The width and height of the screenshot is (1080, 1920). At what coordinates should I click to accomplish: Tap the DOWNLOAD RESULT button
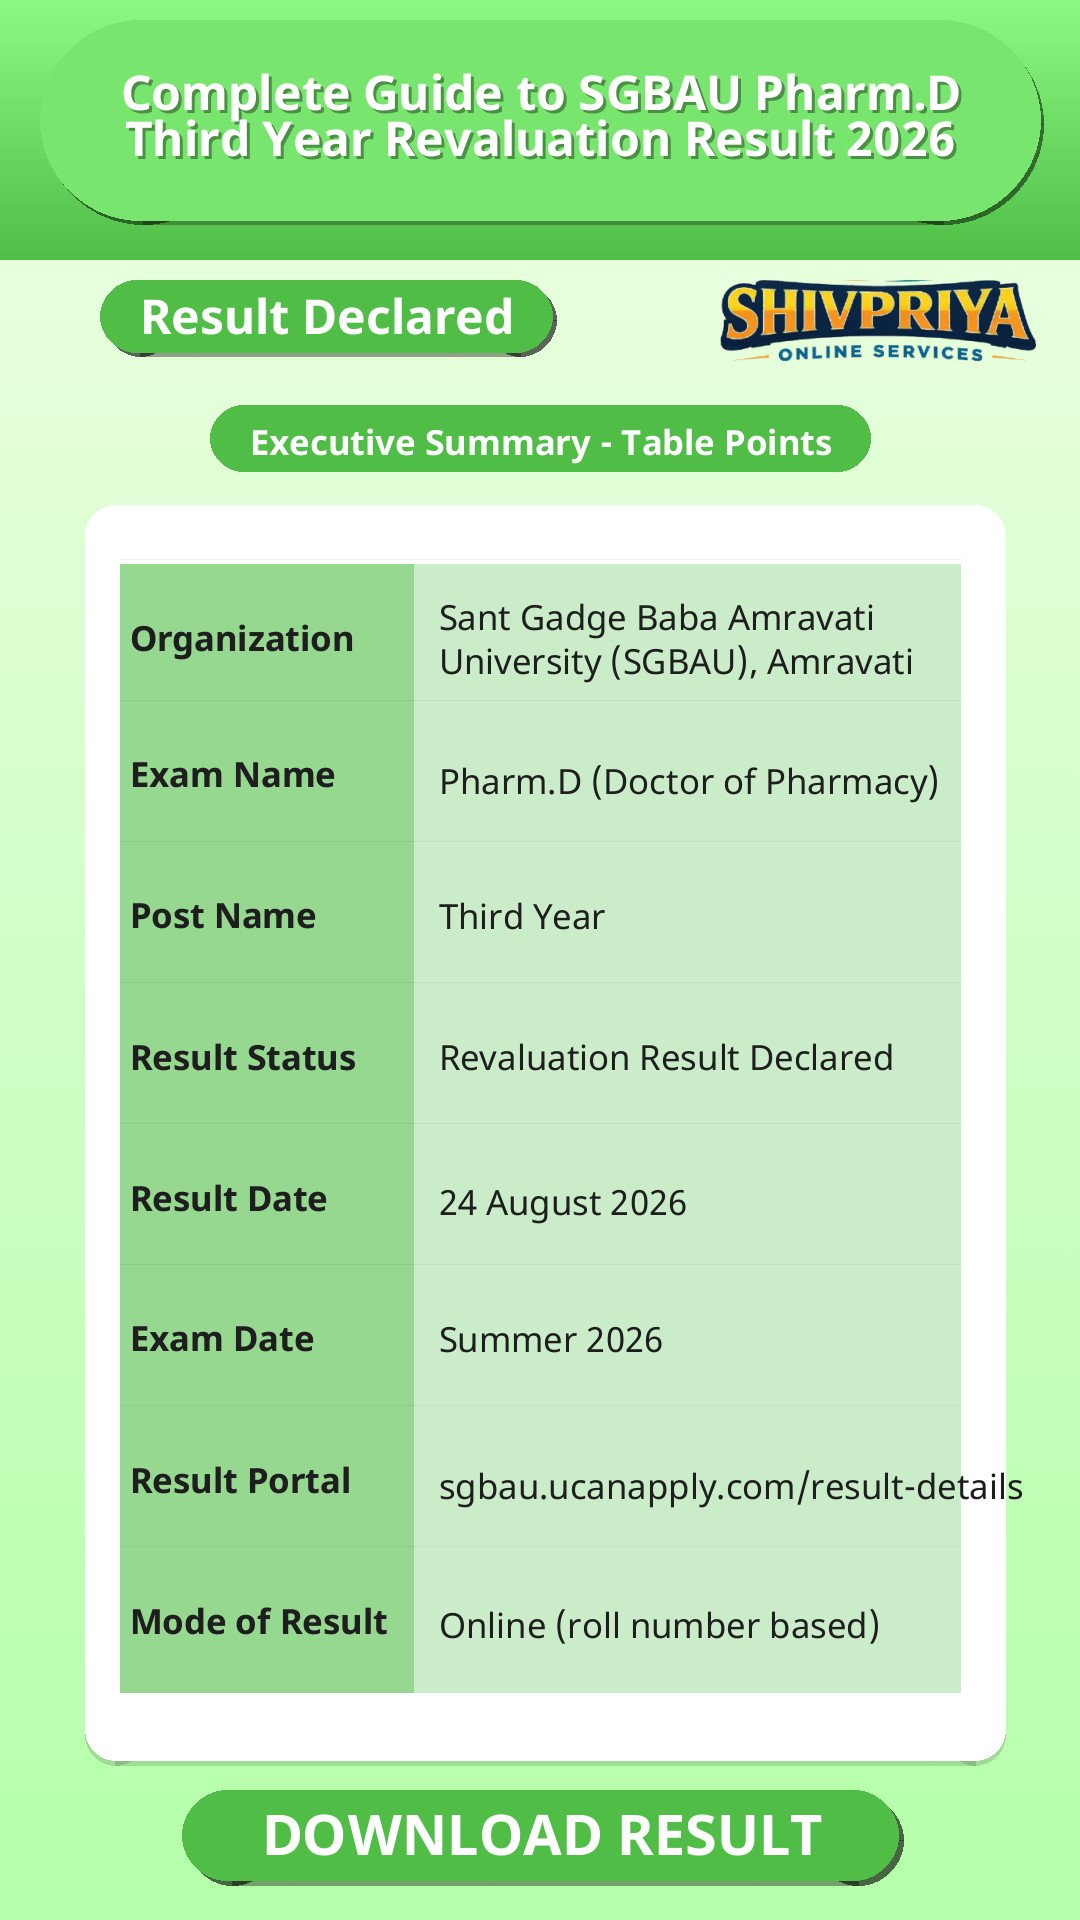point(542,1836)
